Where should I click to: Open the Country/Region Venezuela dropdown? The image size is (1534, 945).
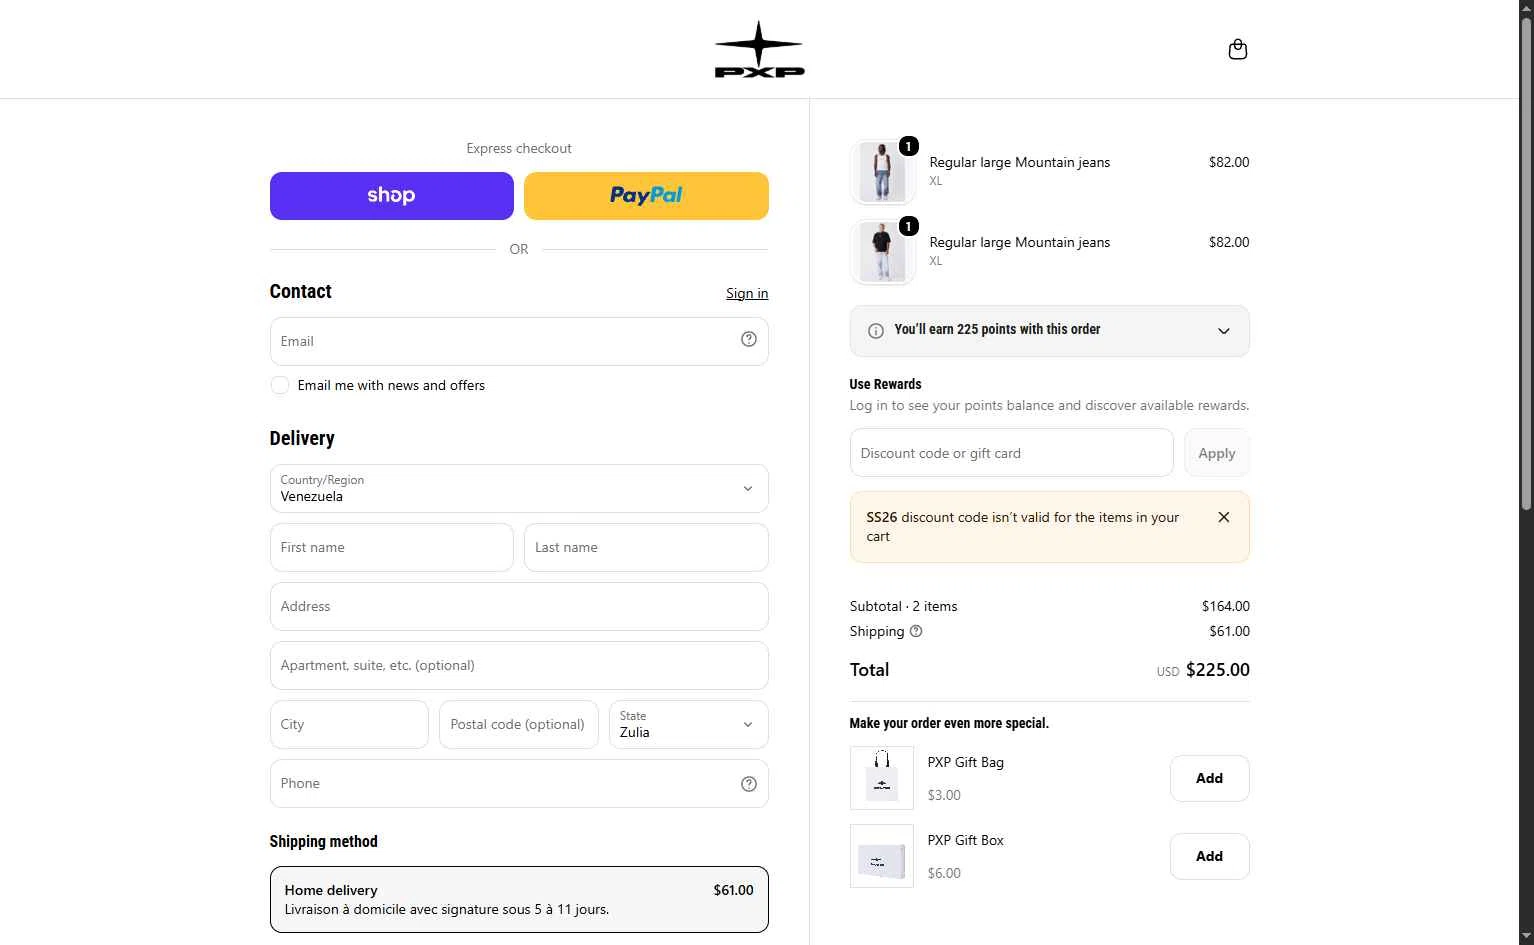519,488
